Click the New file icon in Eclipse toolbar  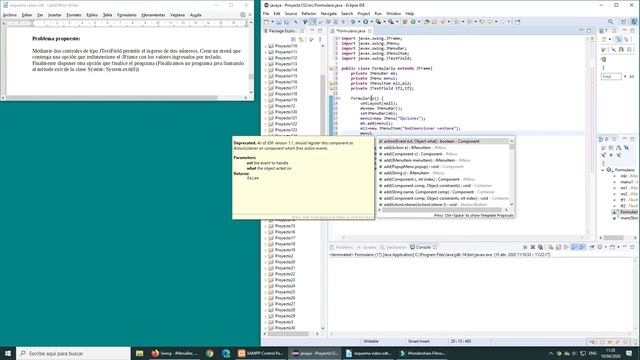point(267,22)
